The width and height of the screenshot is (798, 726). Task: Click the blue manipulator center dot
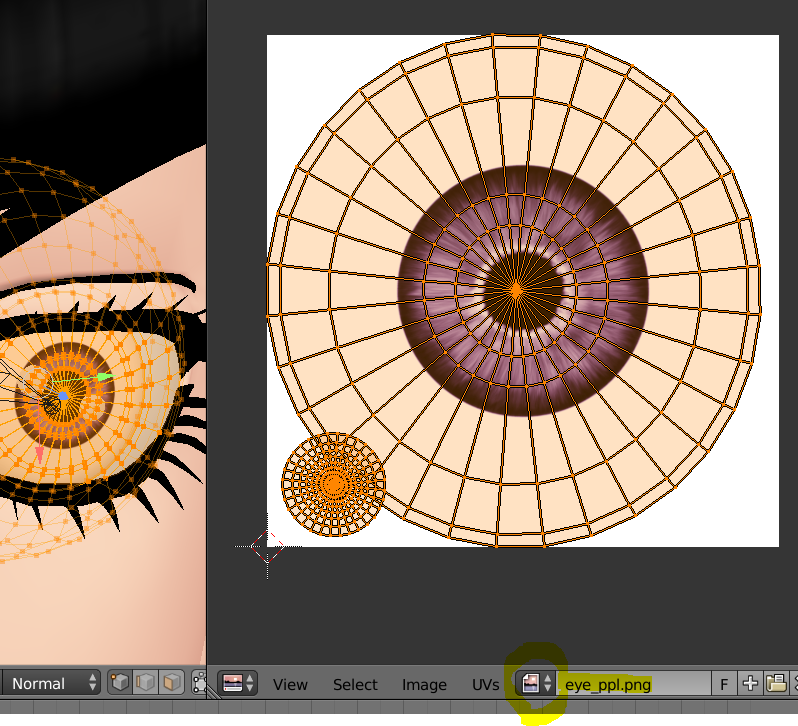63,395
